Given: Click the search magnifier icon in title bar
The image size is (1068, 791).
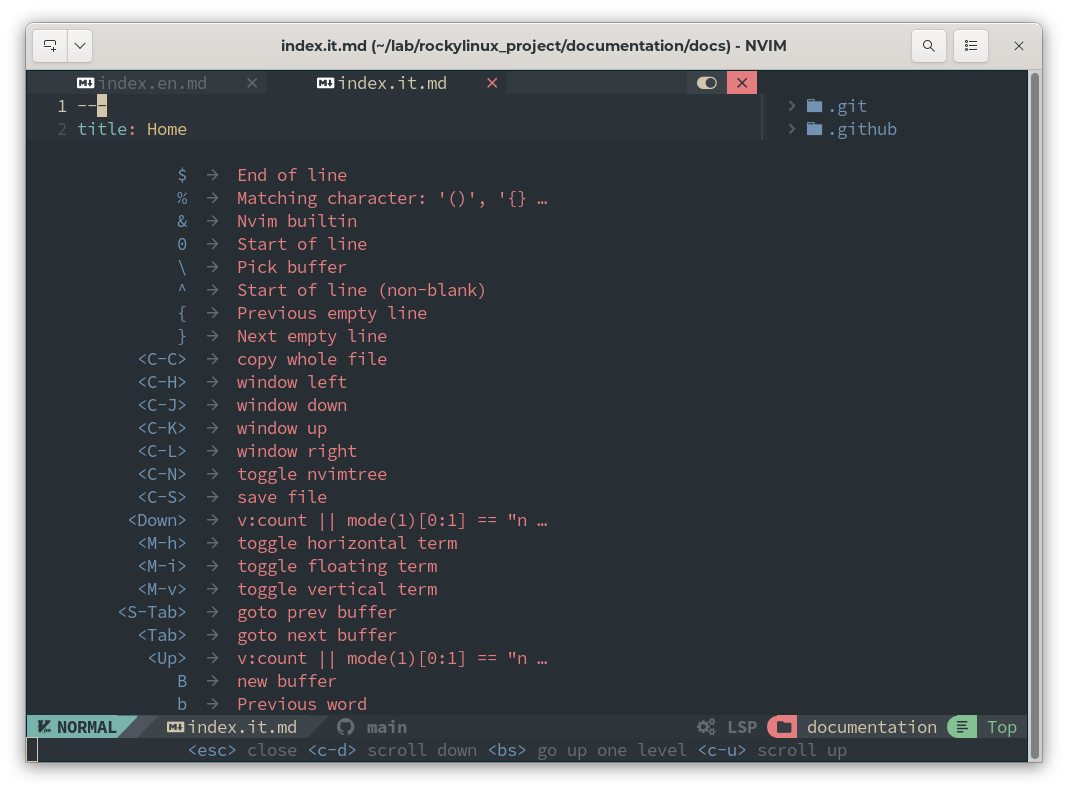Looking at the screenshot, I should point(929,46).
